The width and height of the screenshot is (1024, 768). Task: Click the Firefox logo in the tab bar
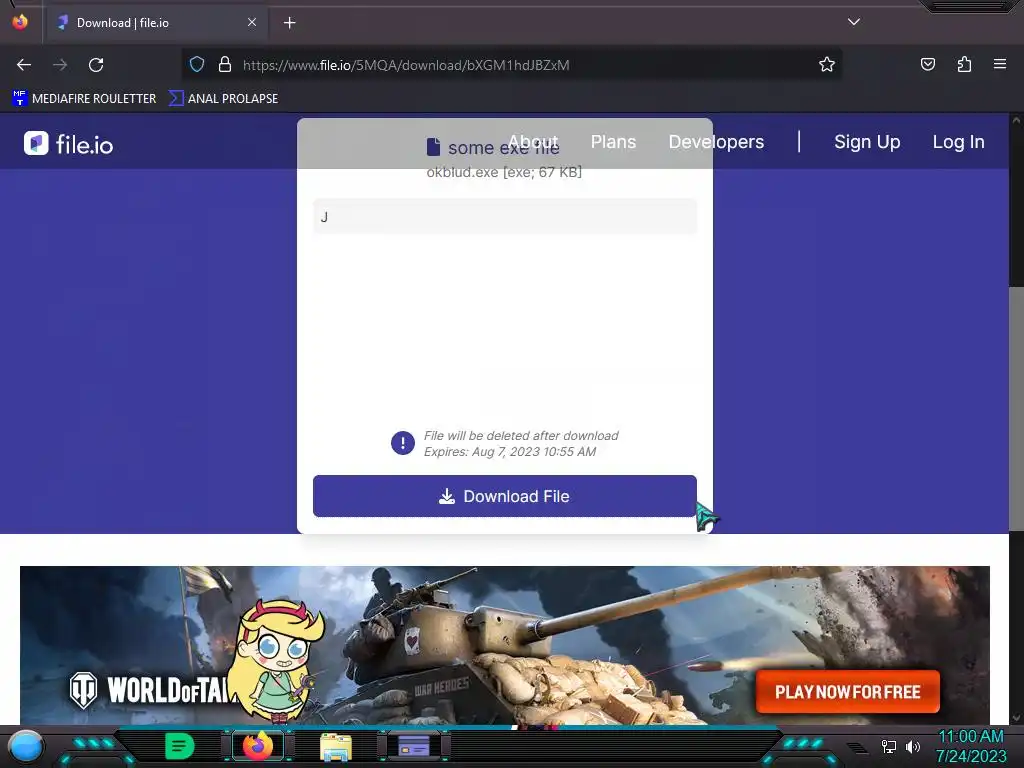(x=20, y=22)
